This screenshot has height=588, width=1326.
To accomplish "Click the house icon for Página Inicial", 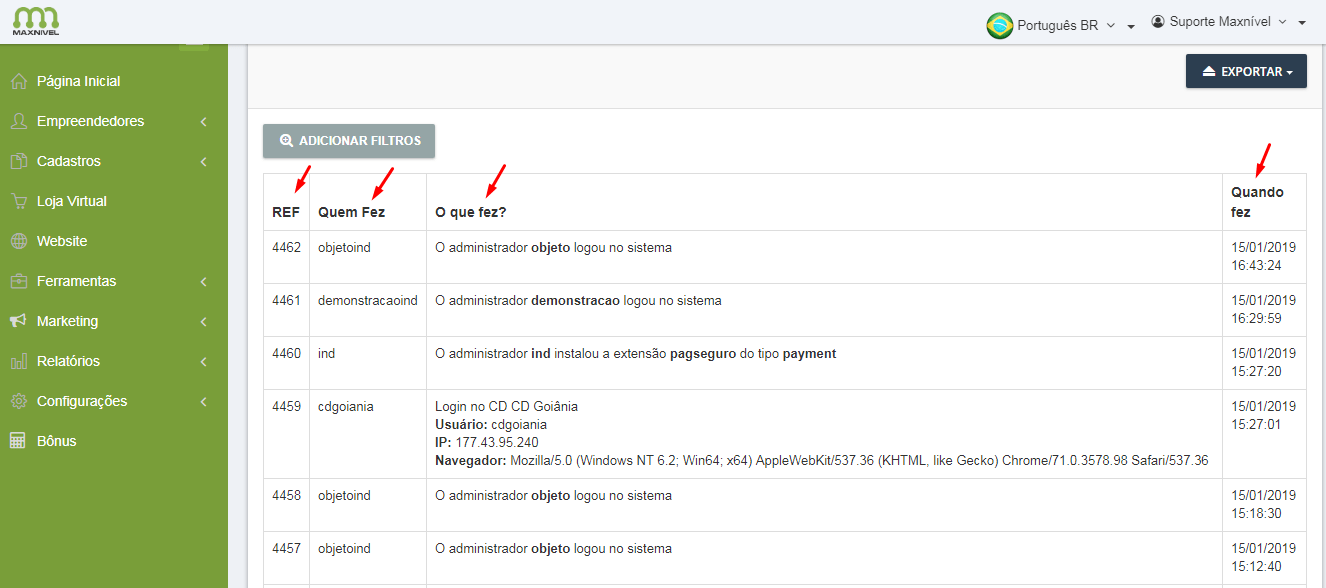I will [x=18, y=81].
